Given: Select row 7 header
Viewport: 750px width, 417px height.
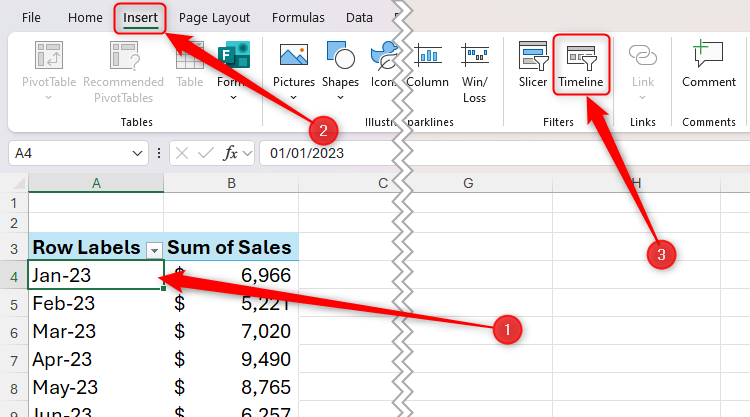Looking at the screenshot, I should coord(13,359).
